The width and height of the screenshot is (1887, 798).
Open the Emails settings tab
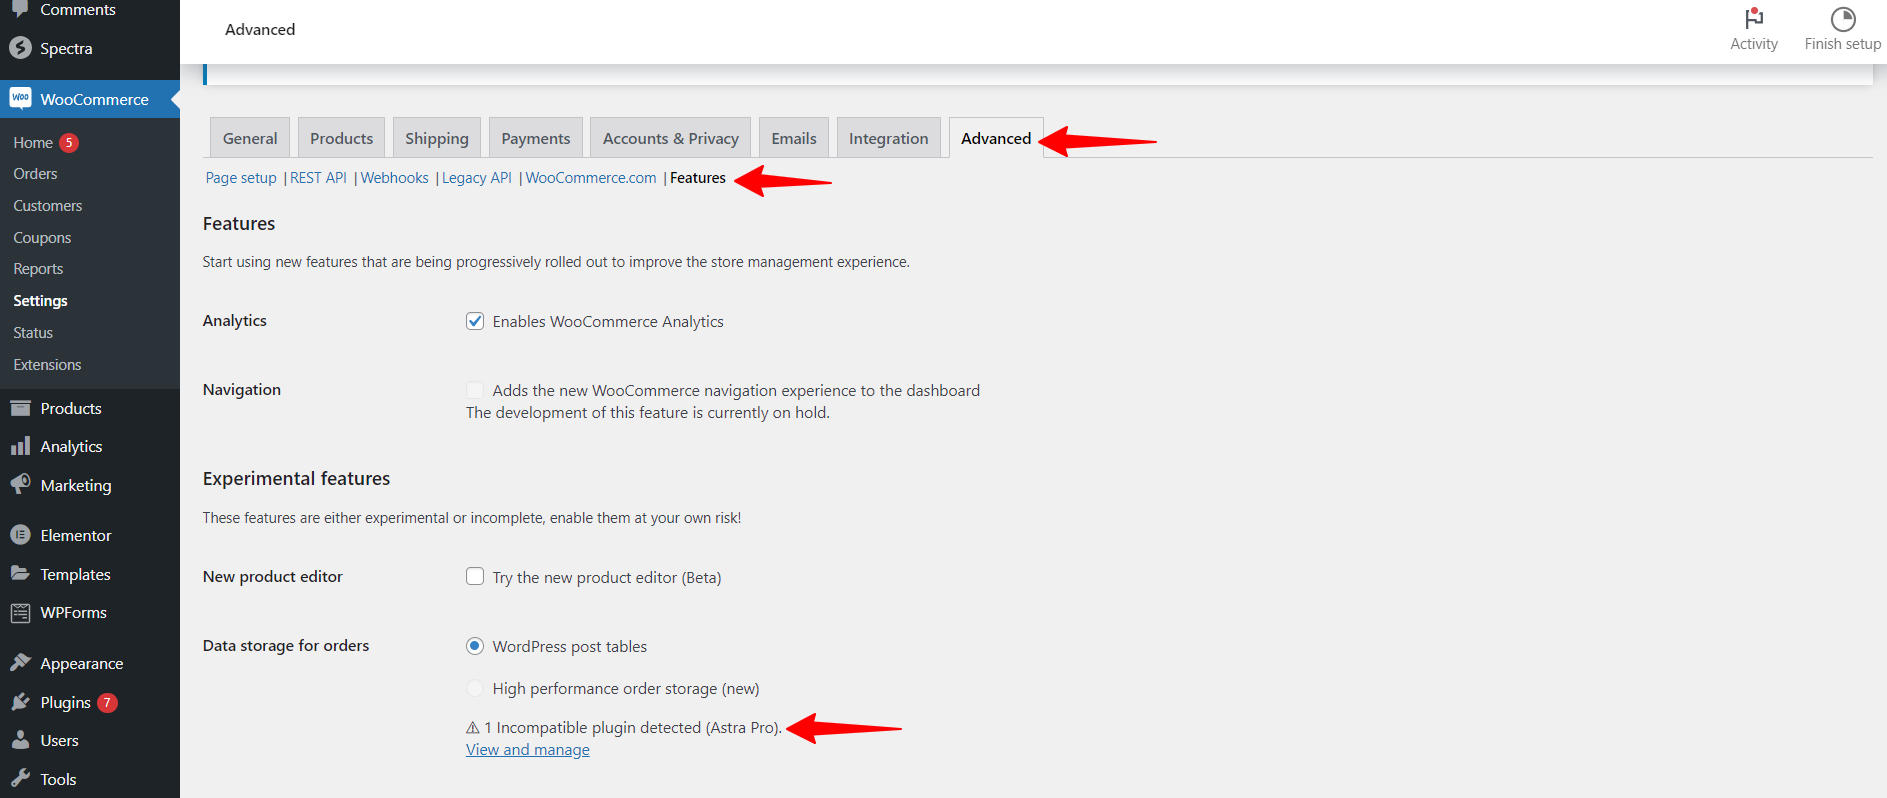[x=794, y=138]
